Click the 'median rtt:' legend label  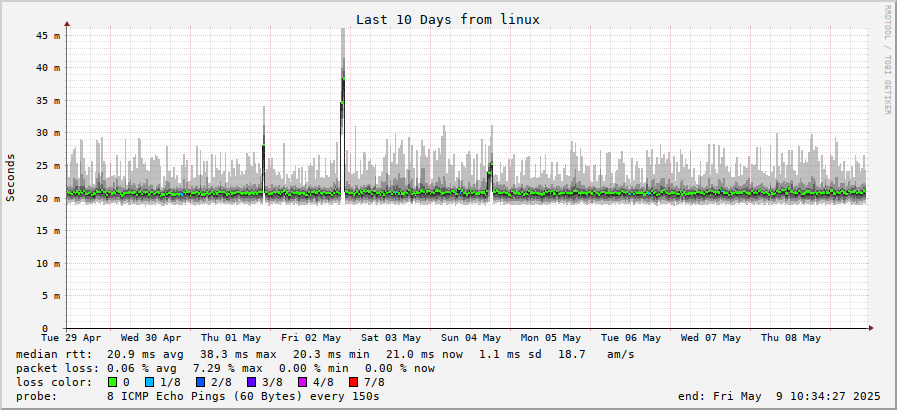click(x=54, y=355)
